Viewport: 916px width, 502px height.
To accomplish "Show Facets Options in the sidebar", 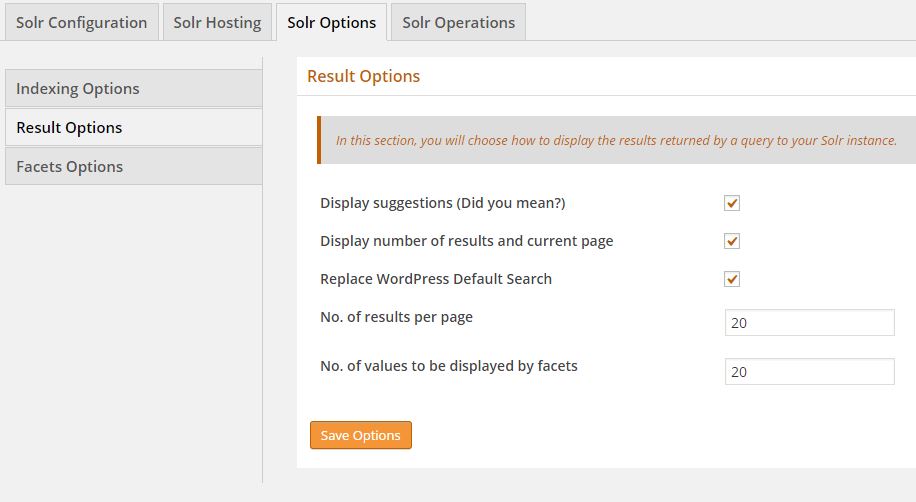I will click(133, 166).
